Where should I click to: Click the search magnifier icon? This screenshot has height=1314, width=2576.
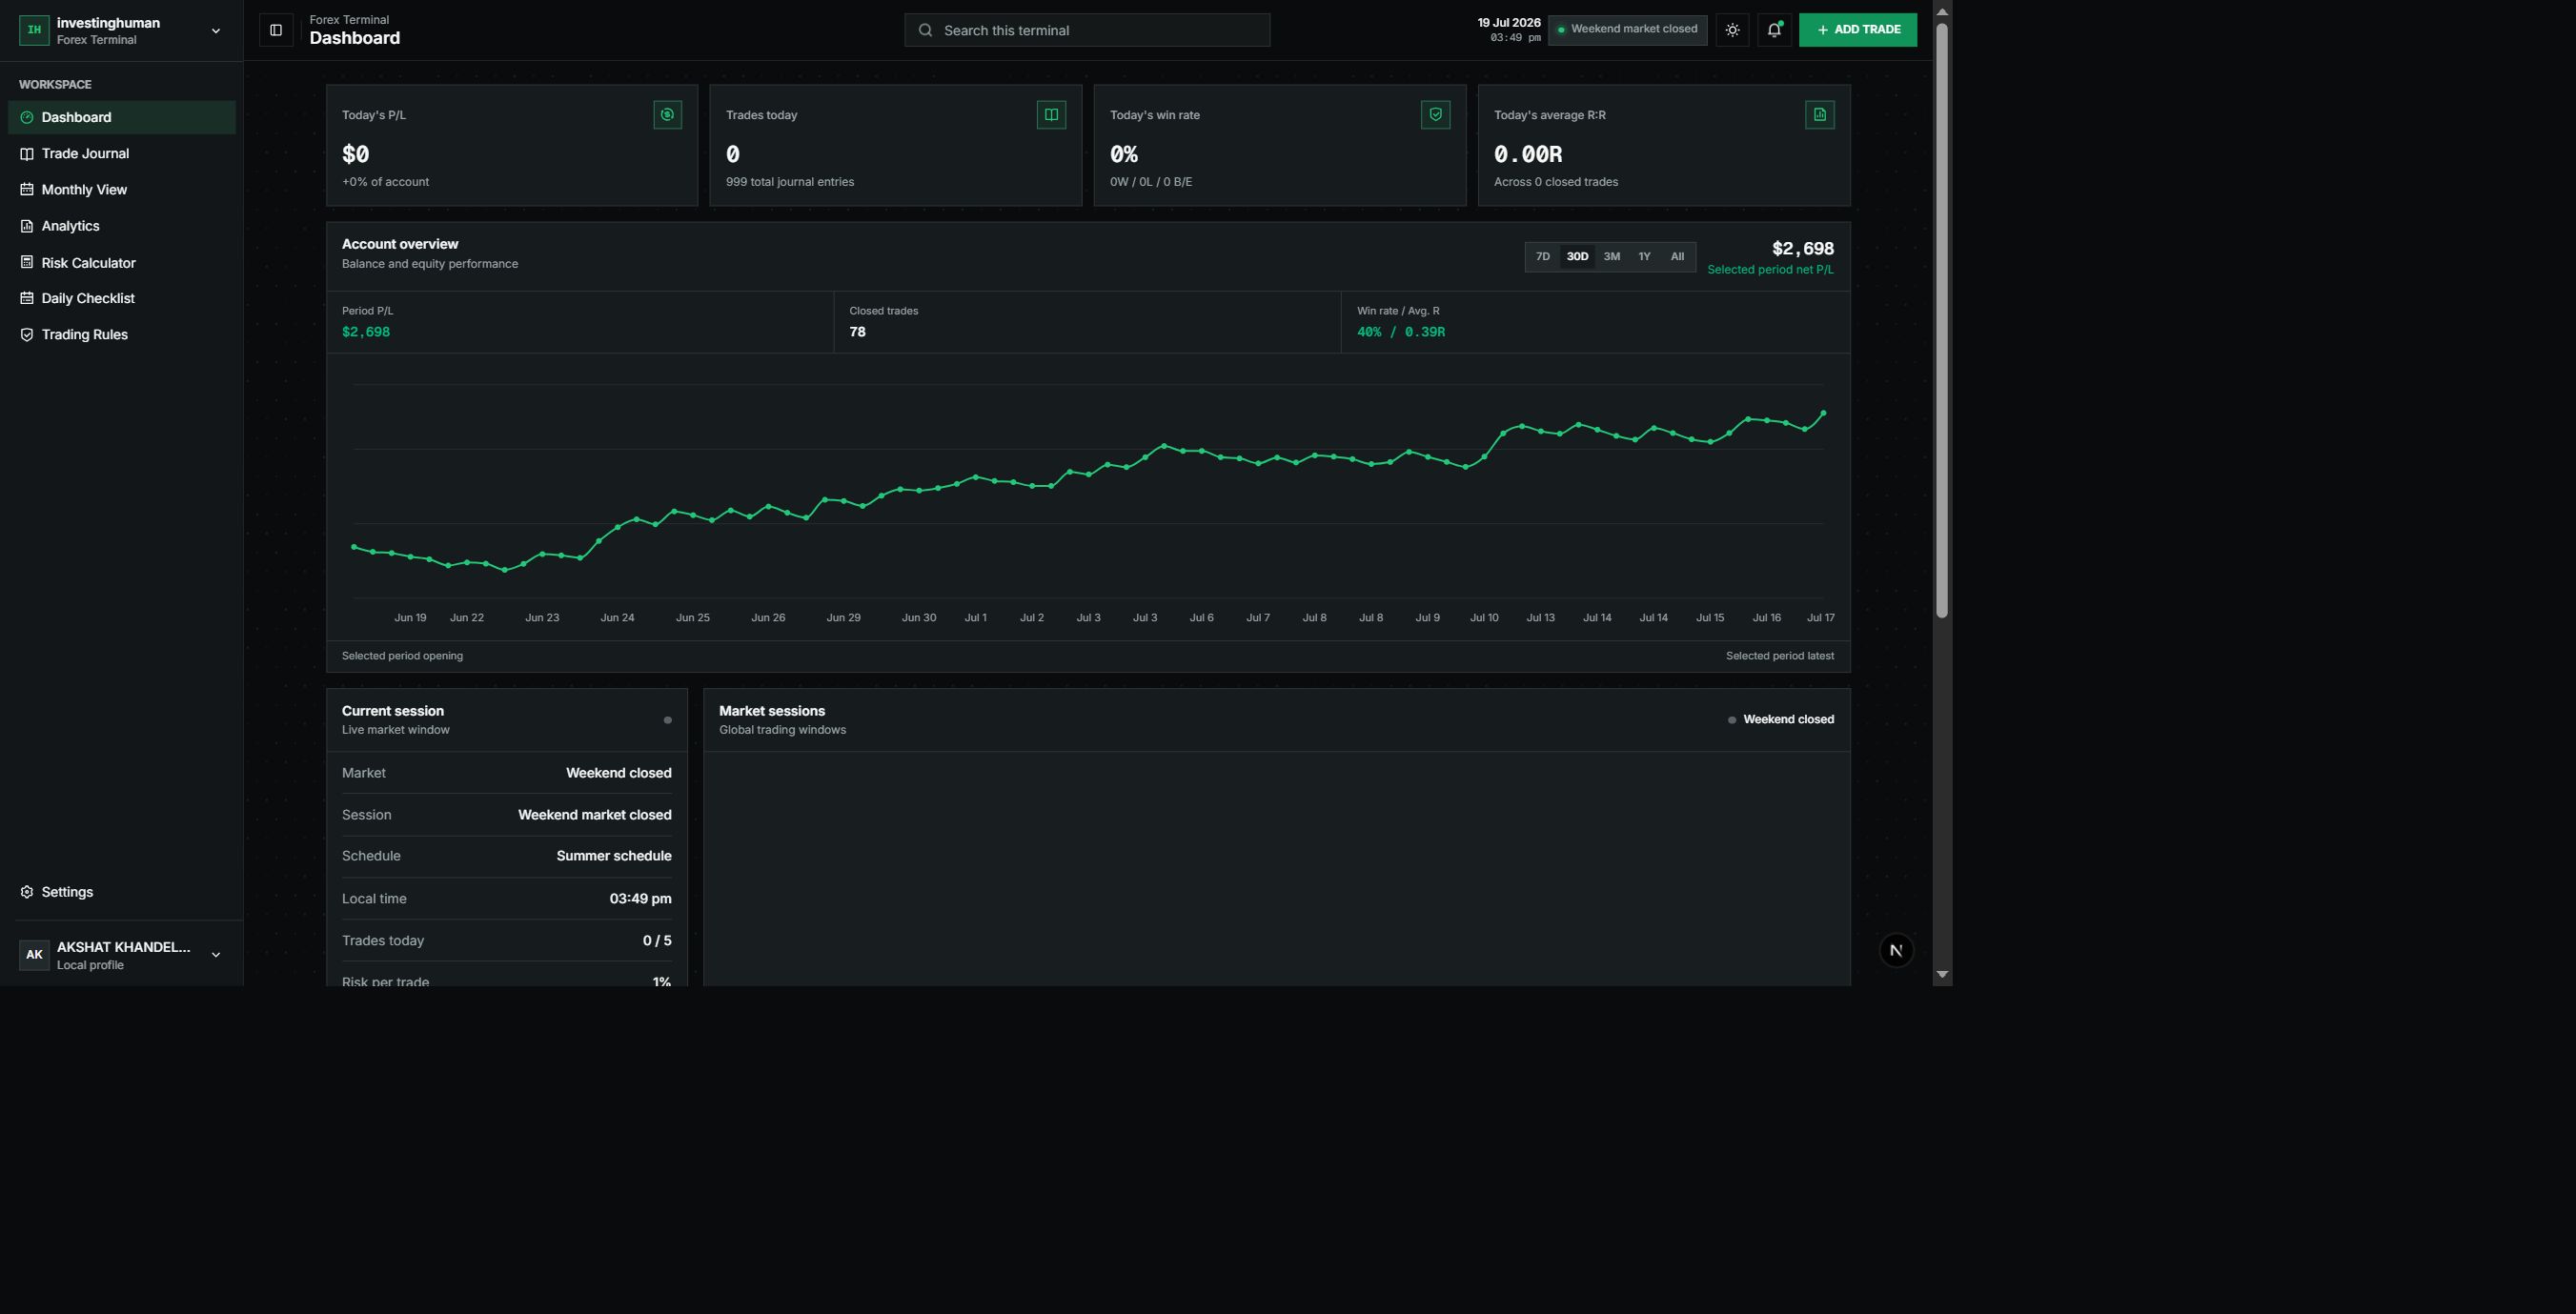(x=926, y=30)
